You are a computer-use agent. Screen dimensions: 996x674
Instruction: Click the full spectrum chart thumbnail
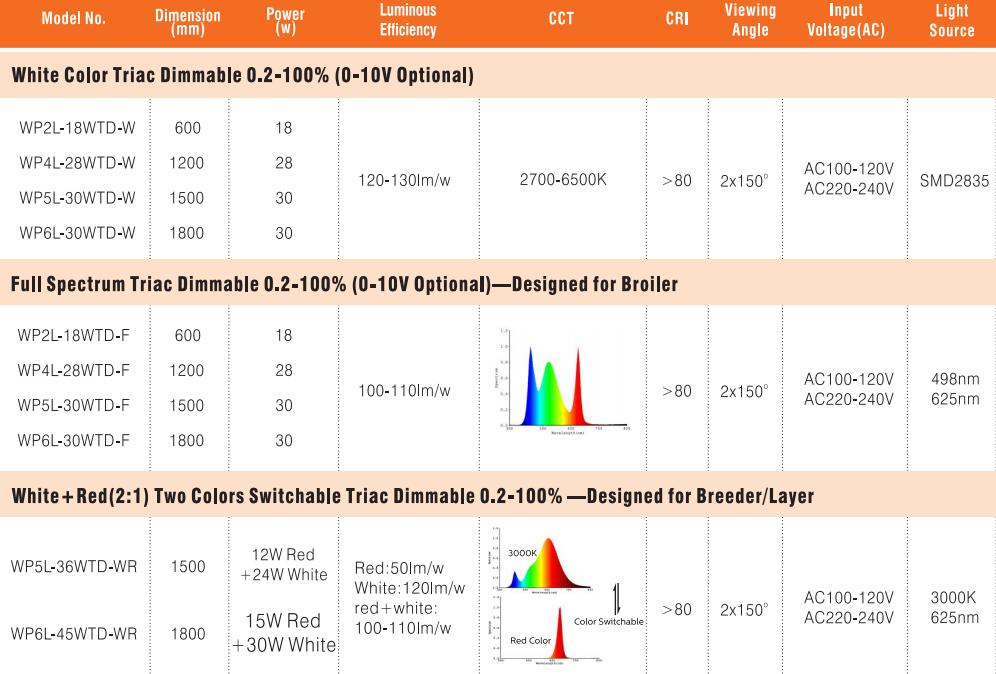[563, 382]
